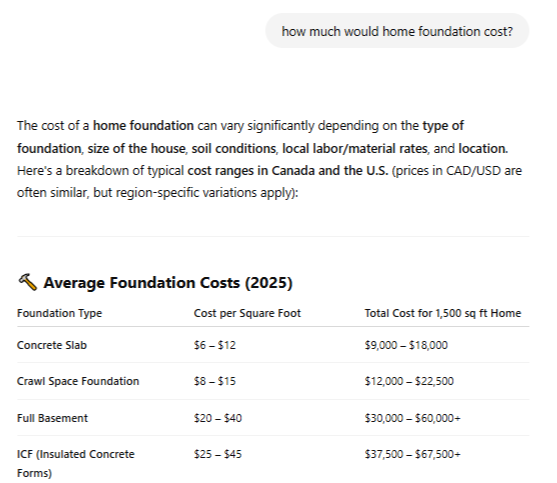The width and height of the screenshot is (557, 483).
Task: Click the $8 – $15 price cell
Action: (x=215, y=381)
